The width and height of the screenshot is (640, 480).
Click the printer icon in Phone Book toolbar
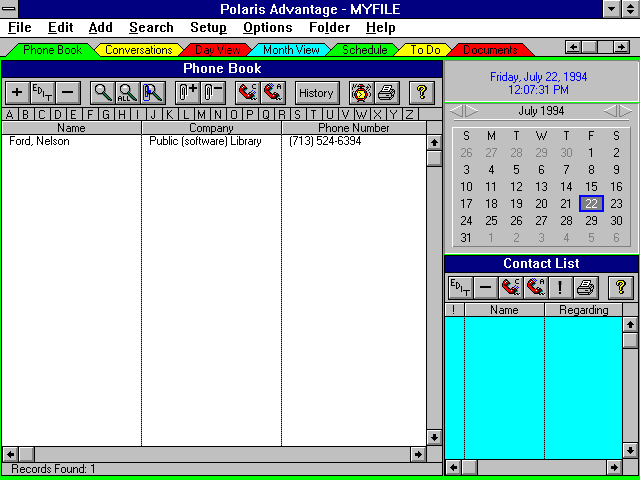click(x=386, y=93)
